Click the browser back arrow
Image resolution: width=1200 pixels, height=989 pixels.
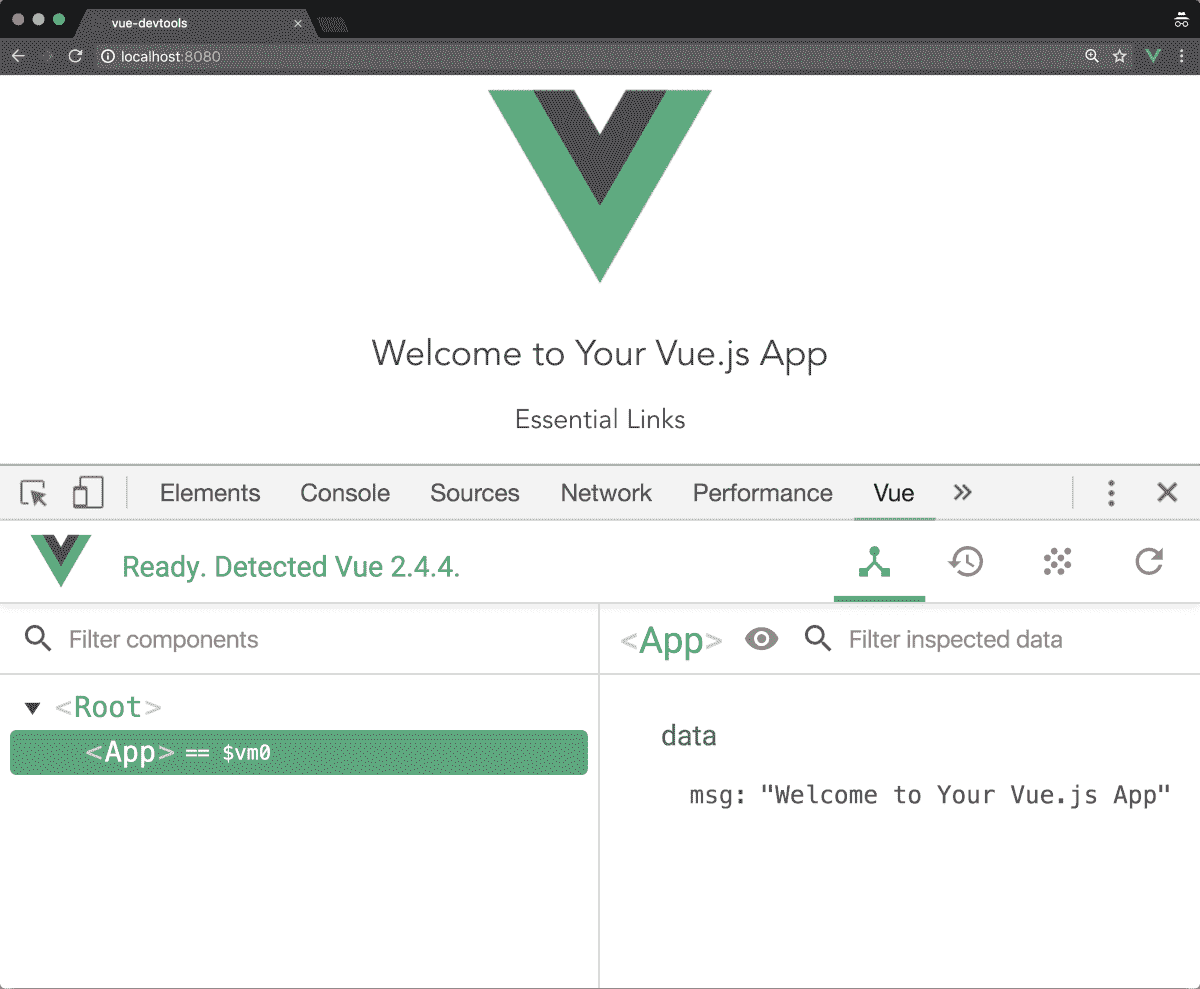[18, 56]
